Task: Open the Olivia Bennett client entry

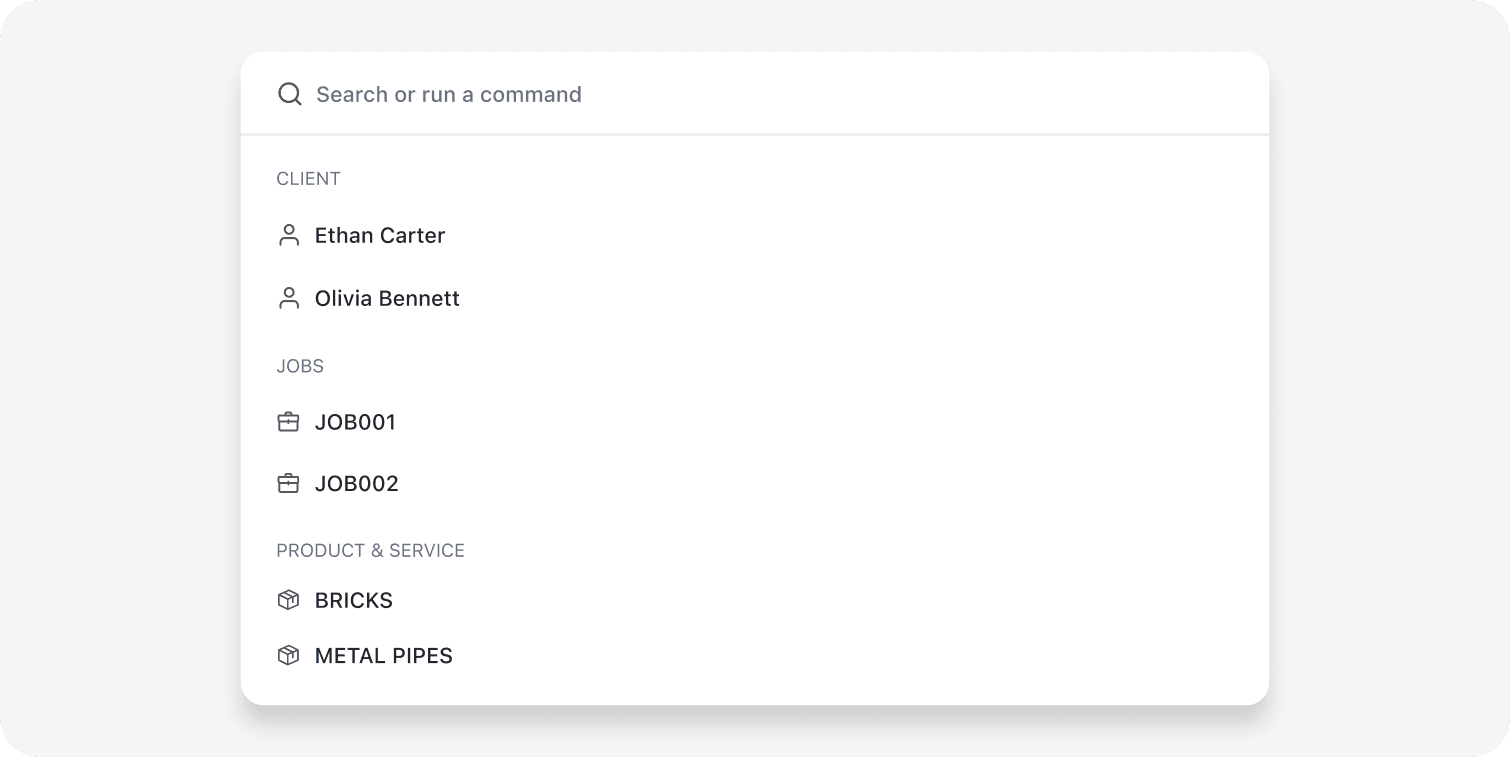Action: pos(387,298)
